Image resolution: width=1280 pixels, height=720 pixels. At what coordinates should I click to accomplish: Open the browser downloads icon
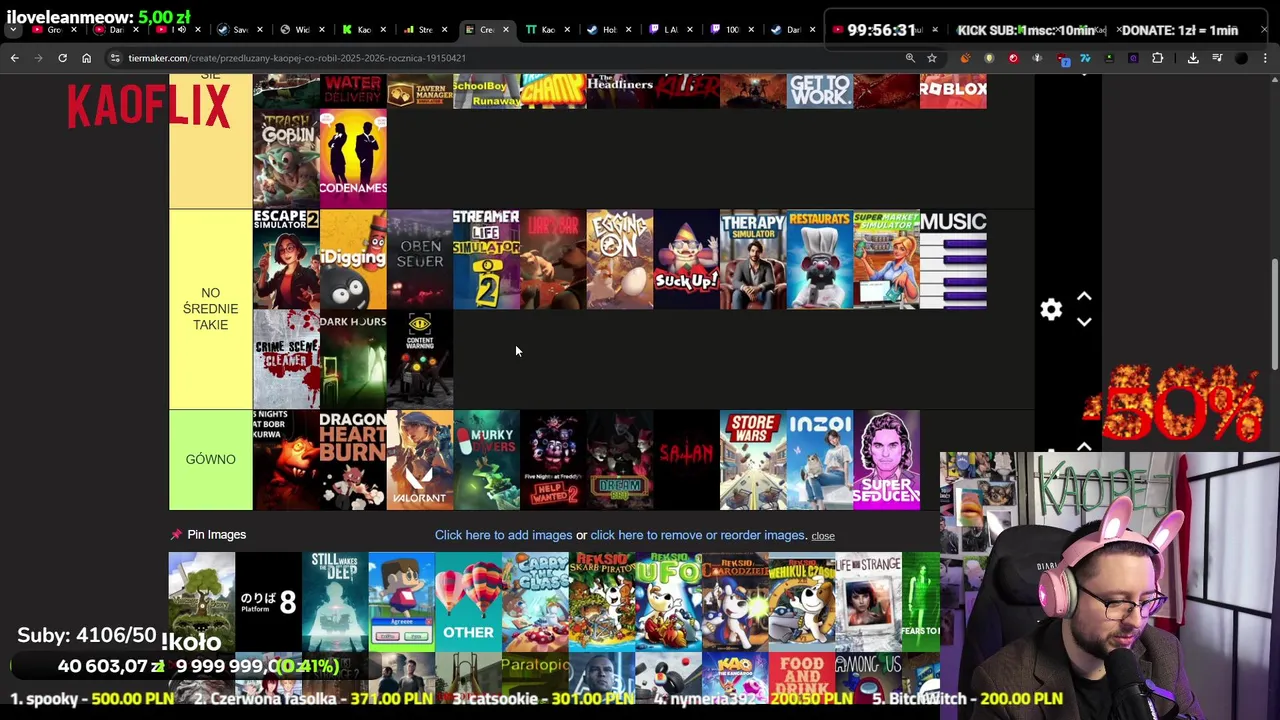click(x=1193, y=58)
